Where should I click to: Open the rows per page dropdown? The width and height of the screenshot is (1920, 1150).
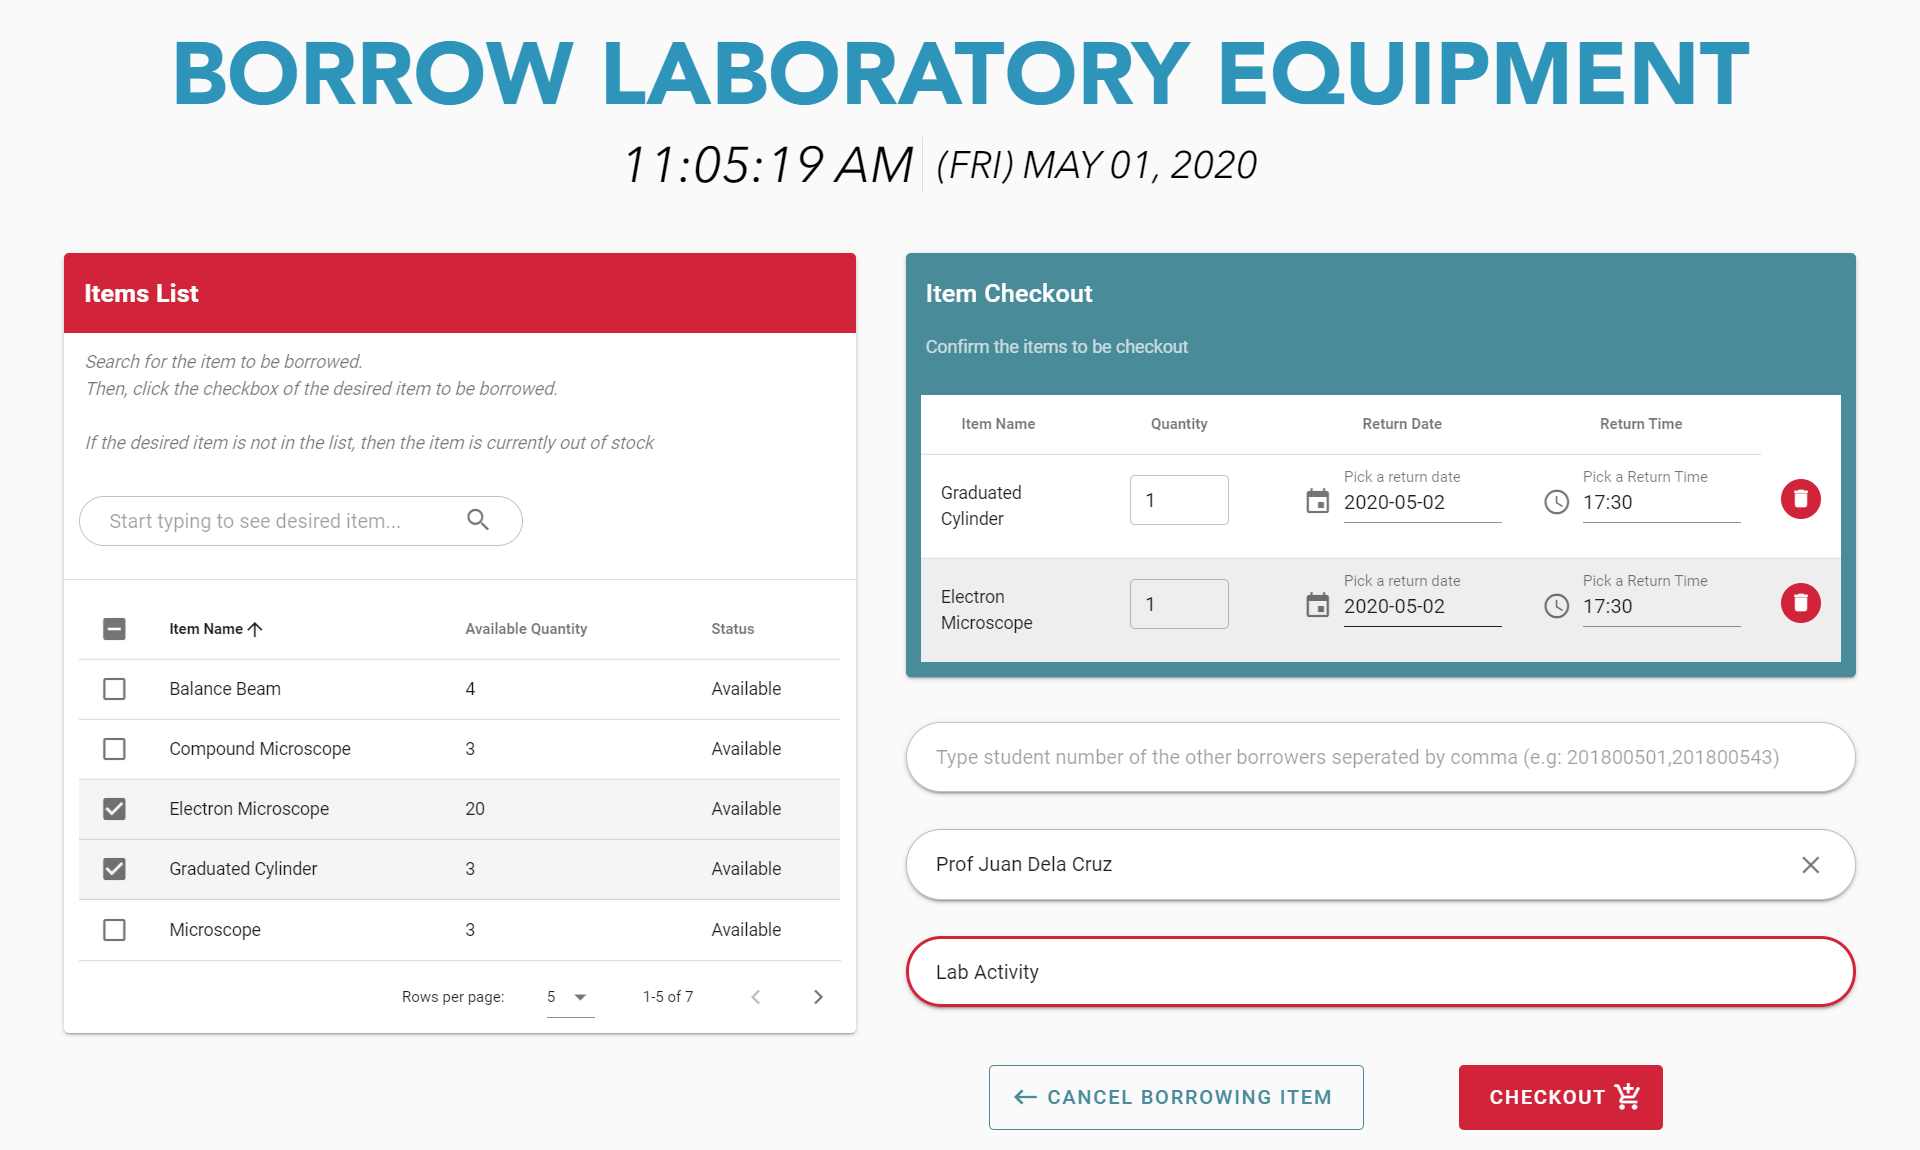pos(570,997)
